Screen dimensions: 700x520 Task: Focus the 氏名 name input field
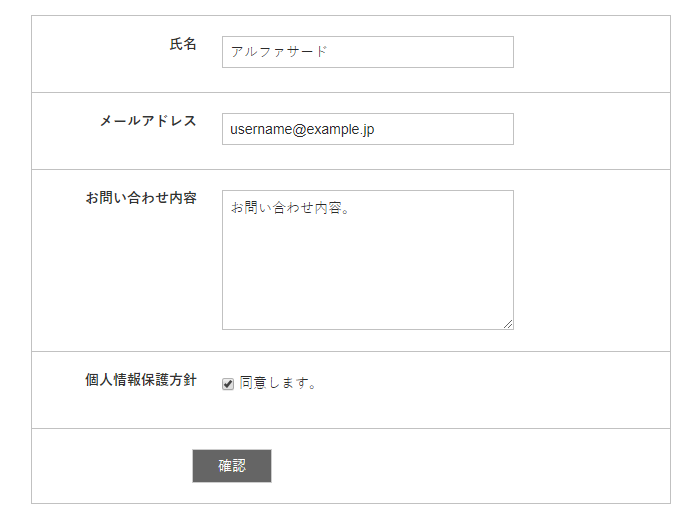[x=368, y=52]
